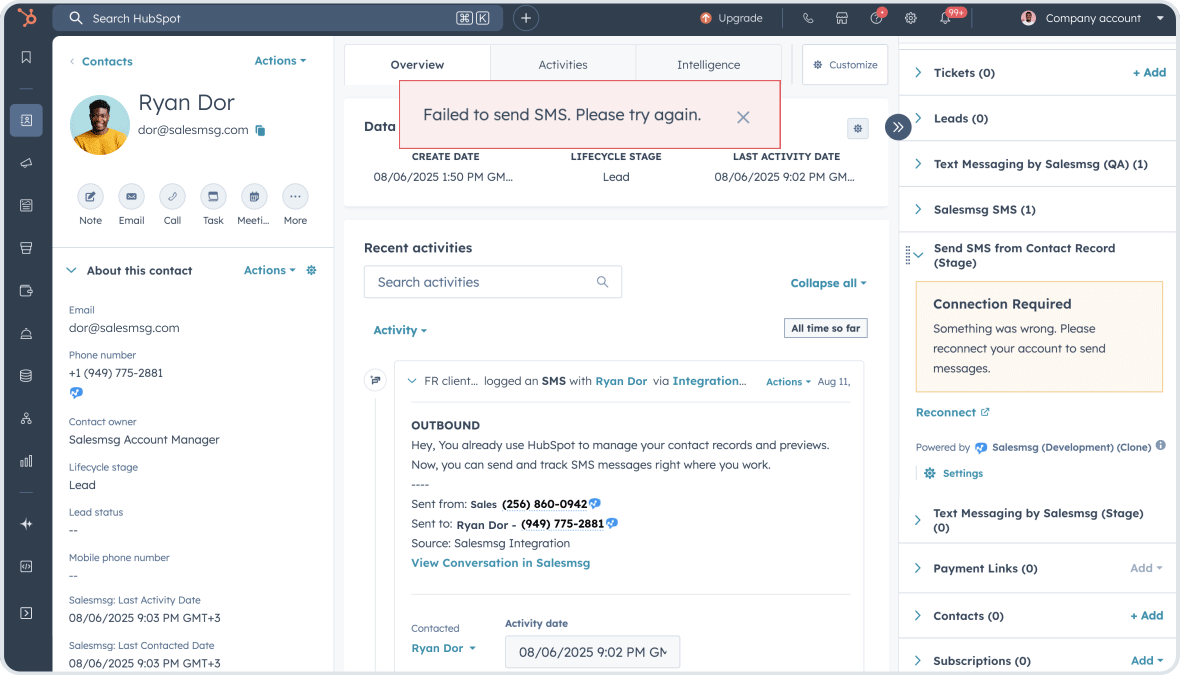This screenshot has height=676, width=1180.
Task: Click the Search activities field
Action: 493,282
